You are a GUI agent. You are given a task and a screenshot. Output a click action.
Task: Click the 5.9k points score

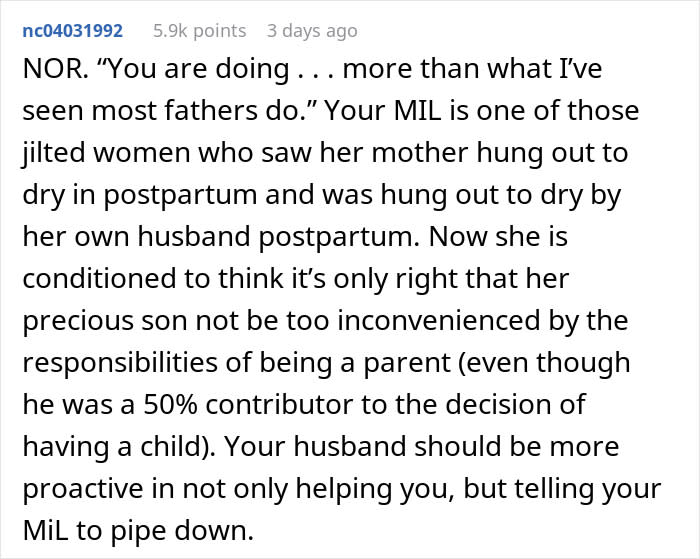pos(199,31)
